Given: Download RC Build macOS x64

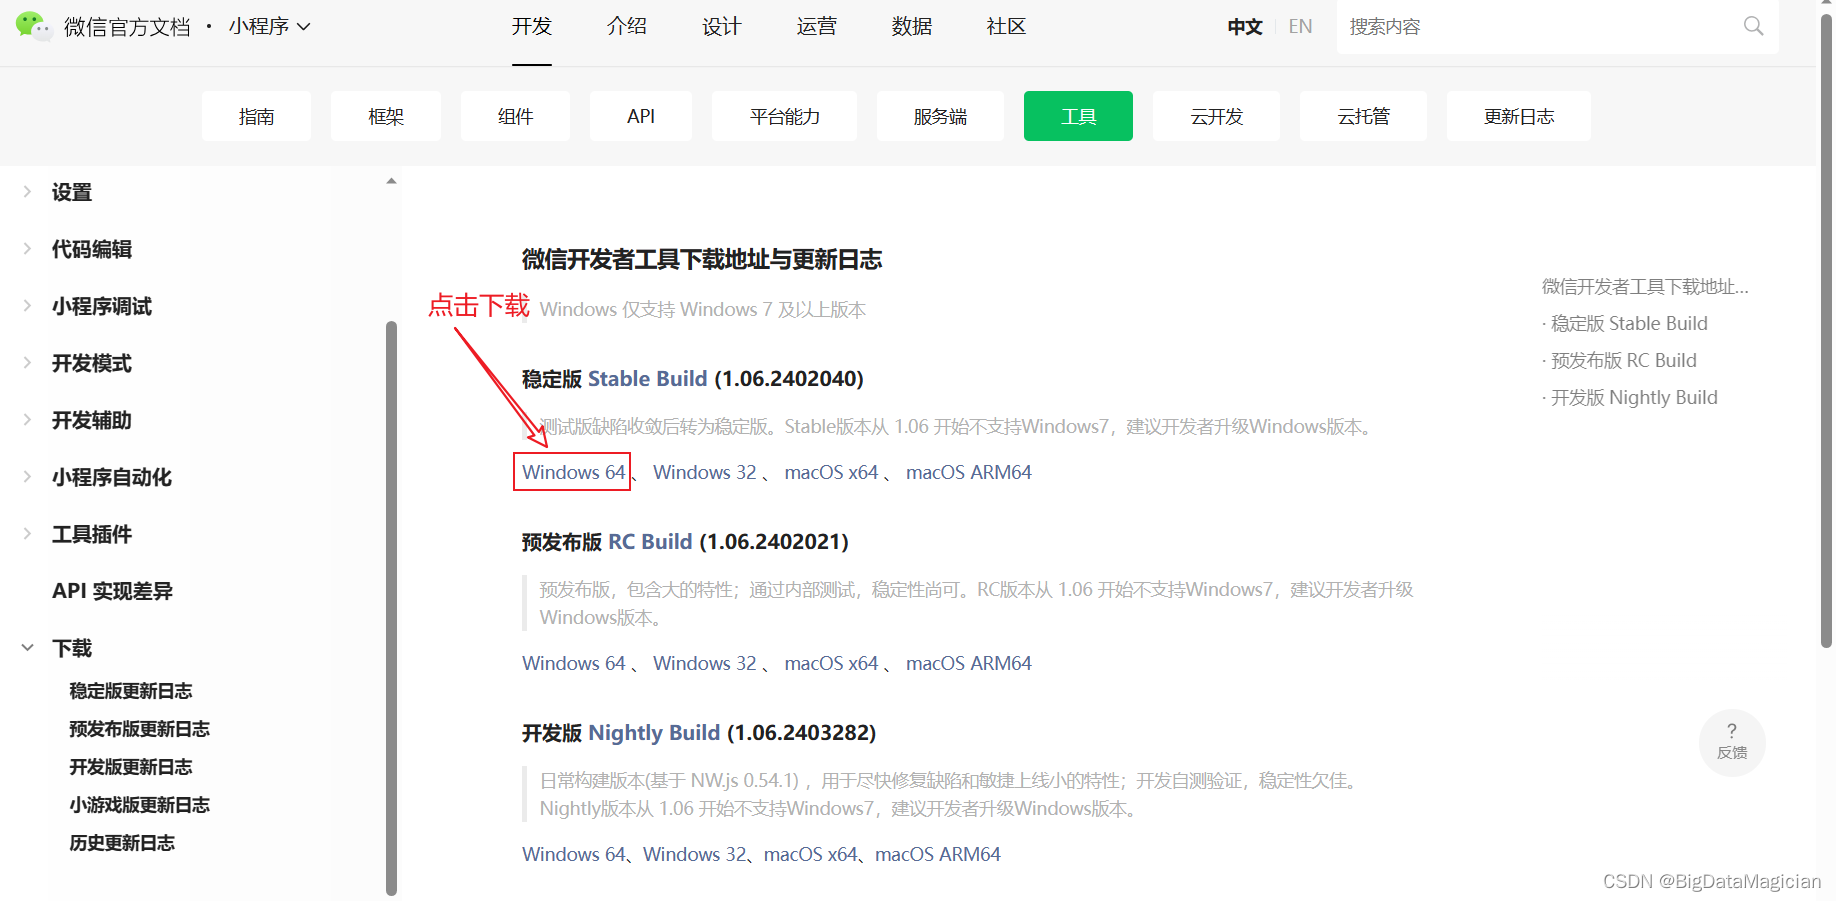Looking at the screenshot, I should 832,663.
